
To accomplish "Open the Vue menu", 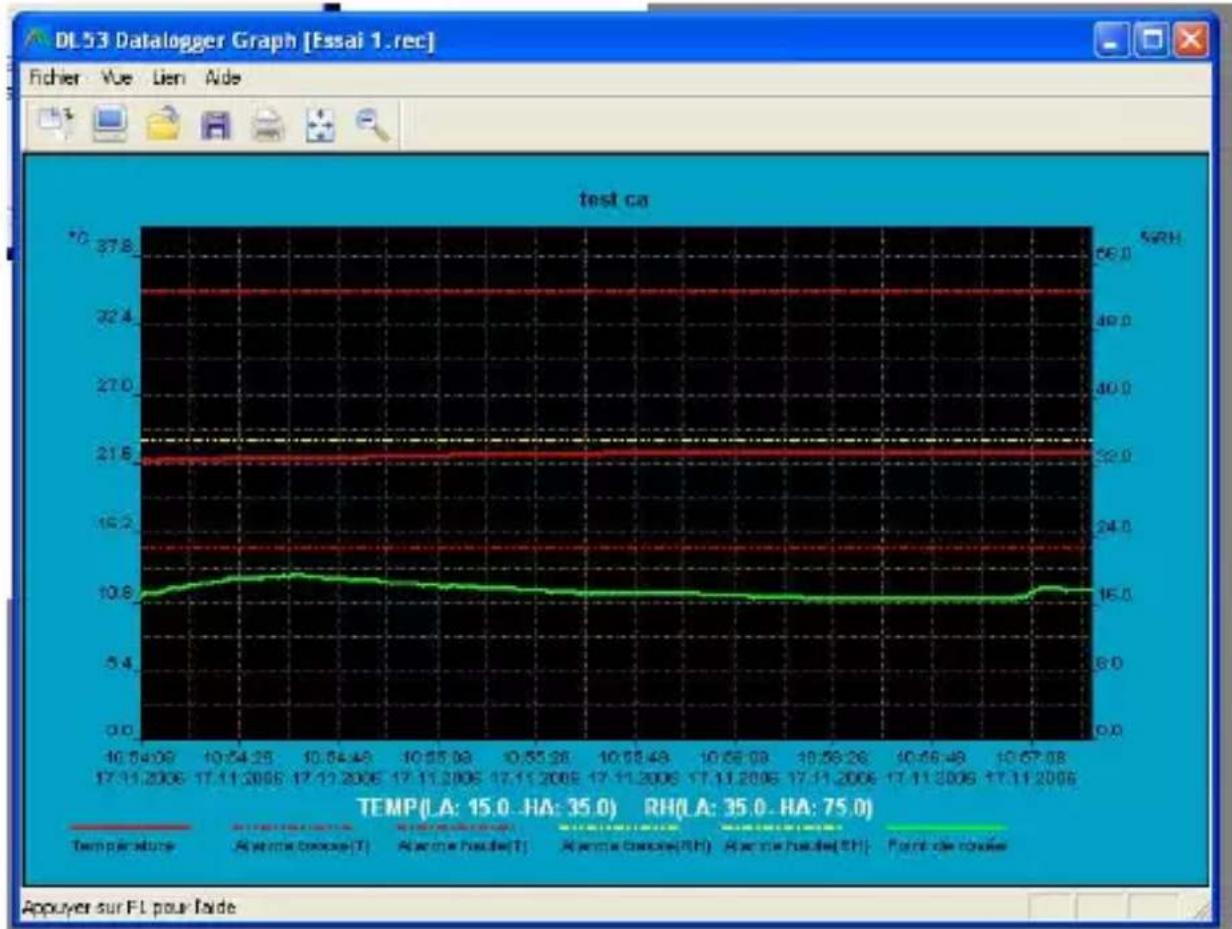I will (117, 78).
